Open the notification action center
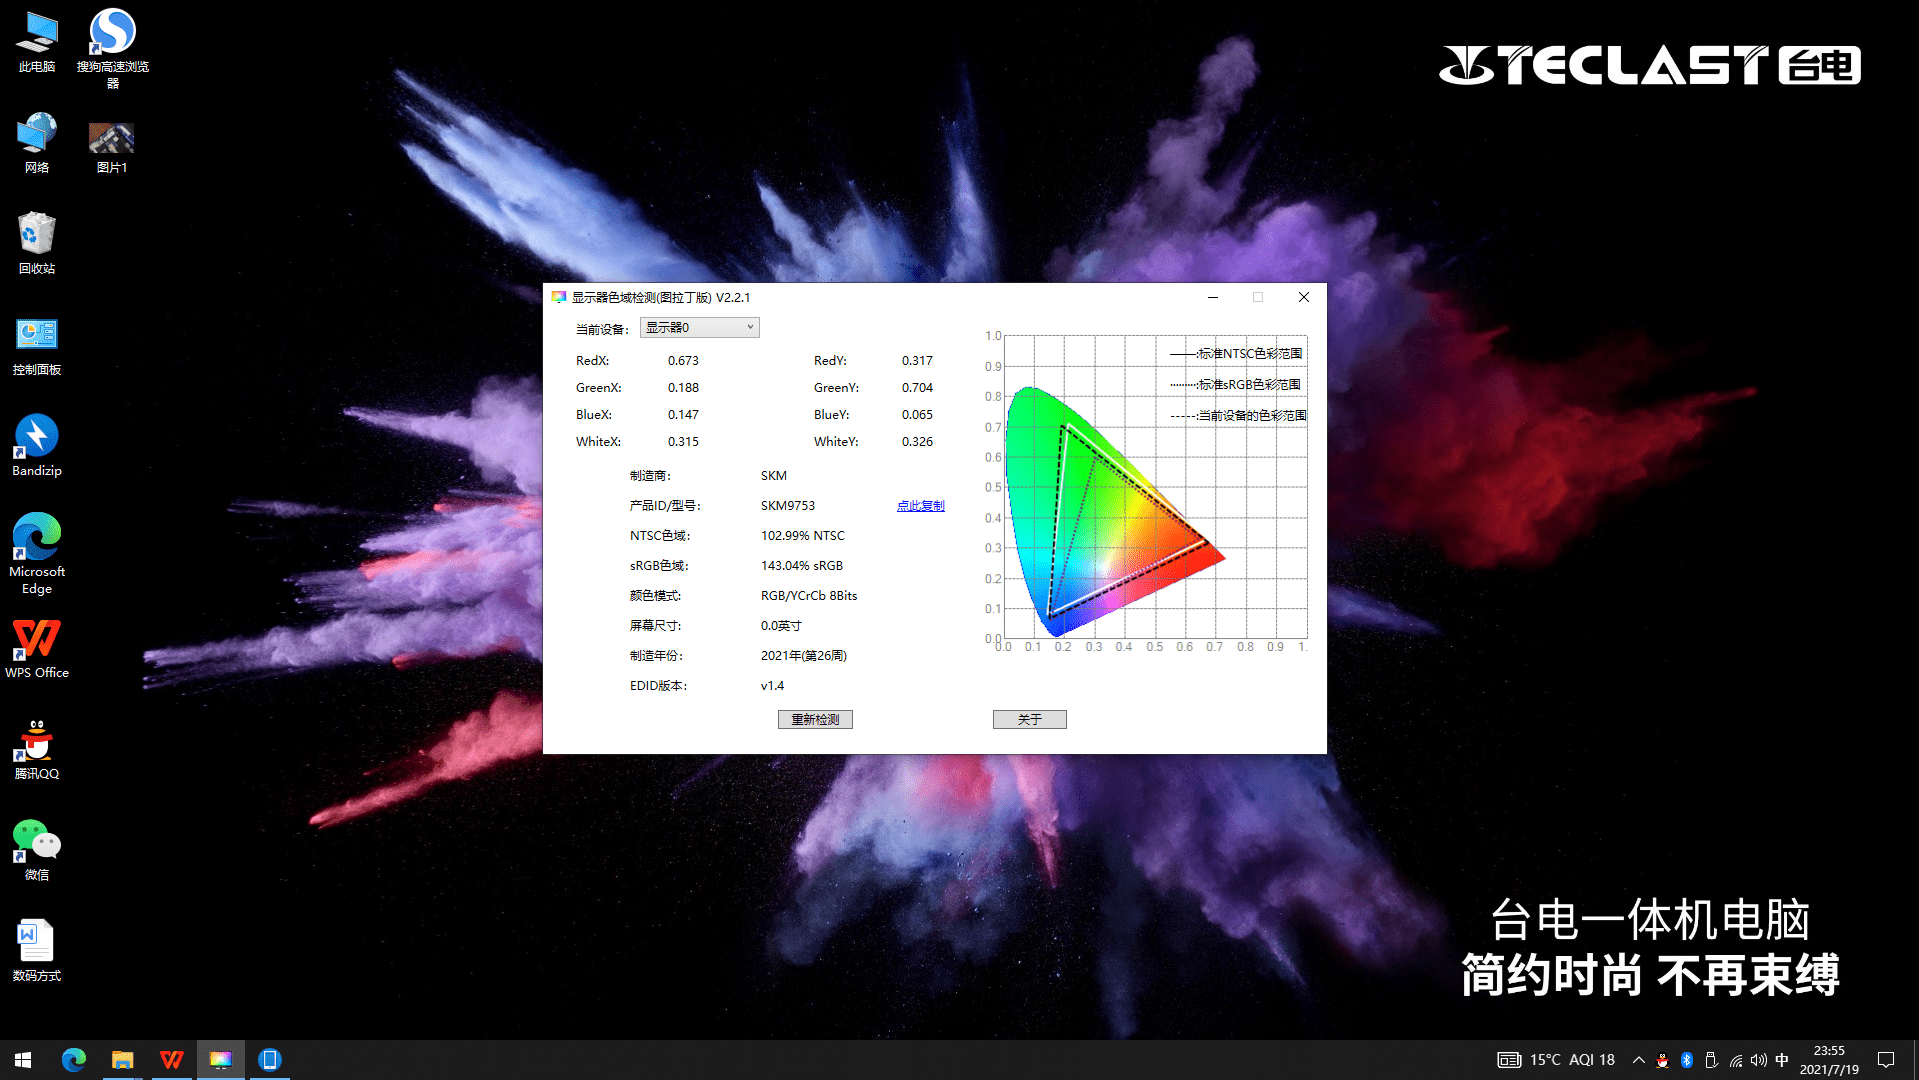Screen dimensions: 1919x1080 [x=1886, y=1060]
